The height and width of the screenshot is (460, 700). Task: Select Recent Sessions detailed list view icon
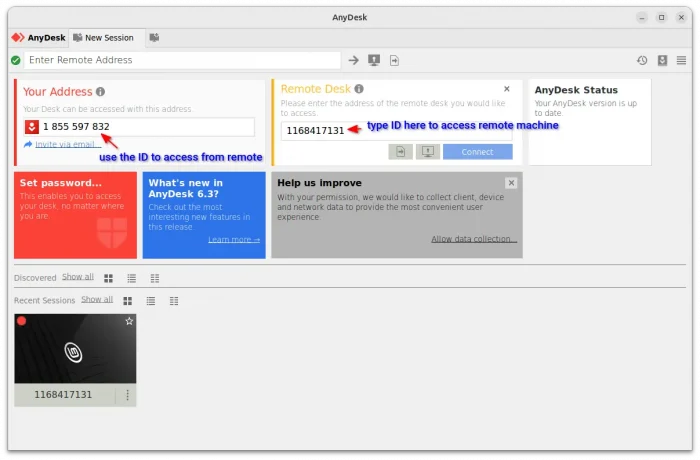click(174, 301)
